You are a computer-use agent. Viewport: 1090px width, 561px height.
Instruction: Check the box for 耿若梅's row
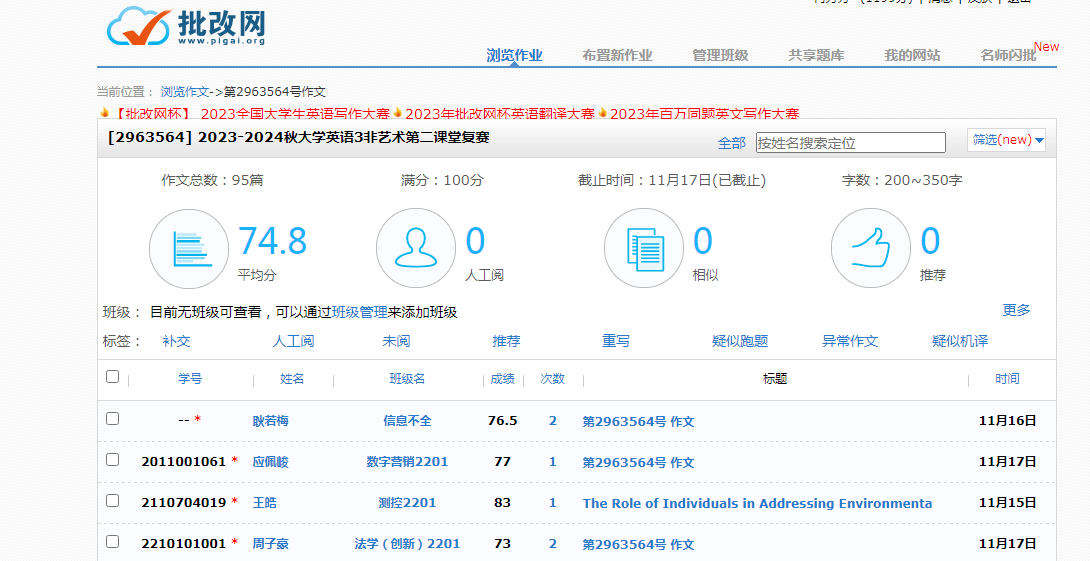[x=113, y=418]
